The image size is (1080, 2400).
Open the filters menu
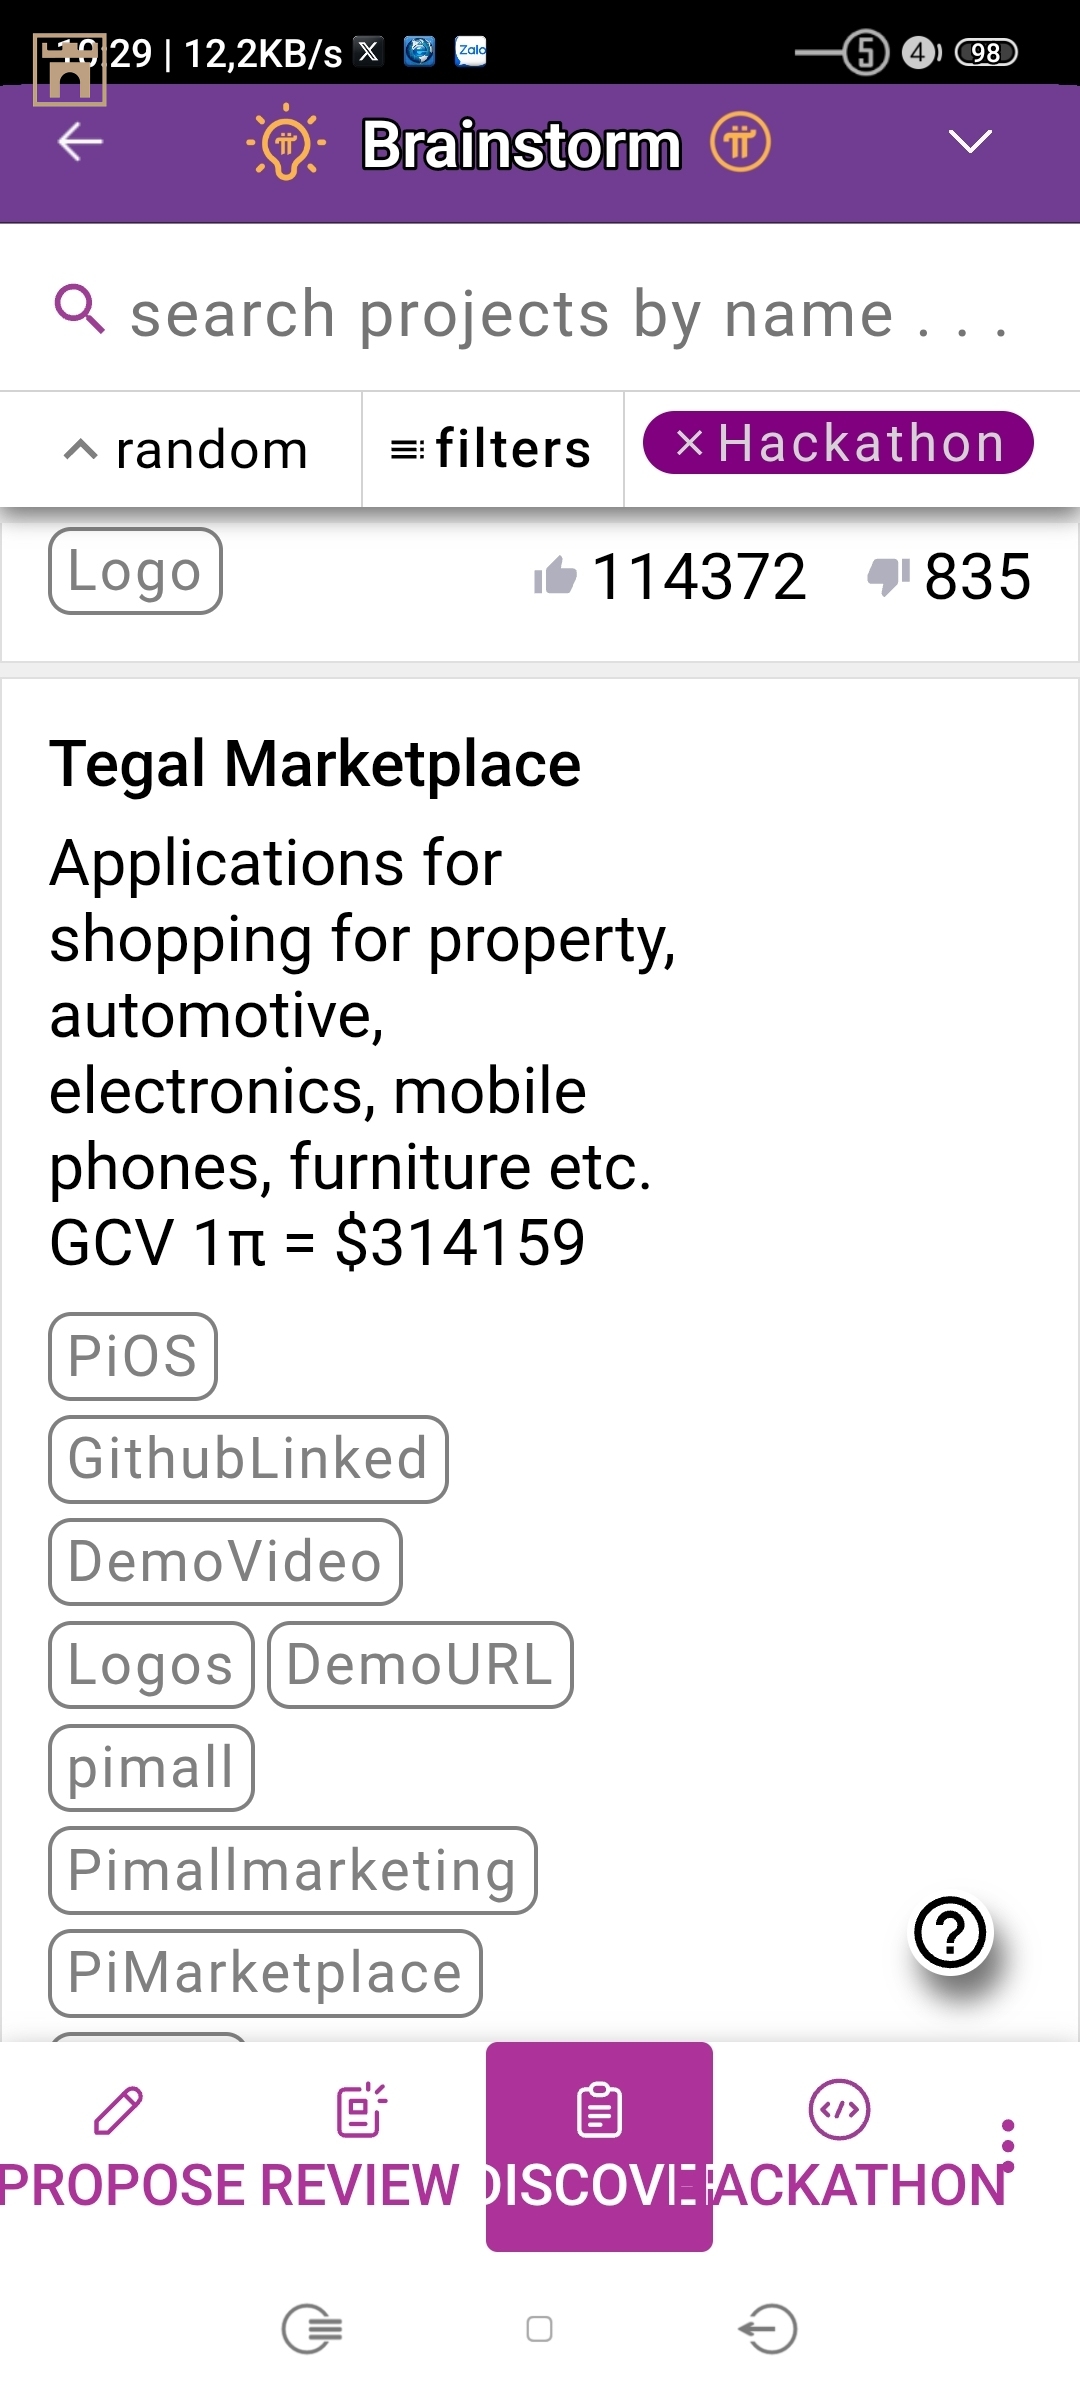tap(492, 449)
